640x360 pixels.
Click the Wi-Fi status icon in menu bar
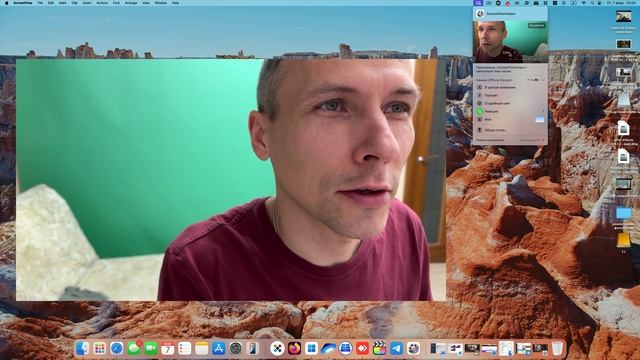pyautogui.click(x=584, y=3)
